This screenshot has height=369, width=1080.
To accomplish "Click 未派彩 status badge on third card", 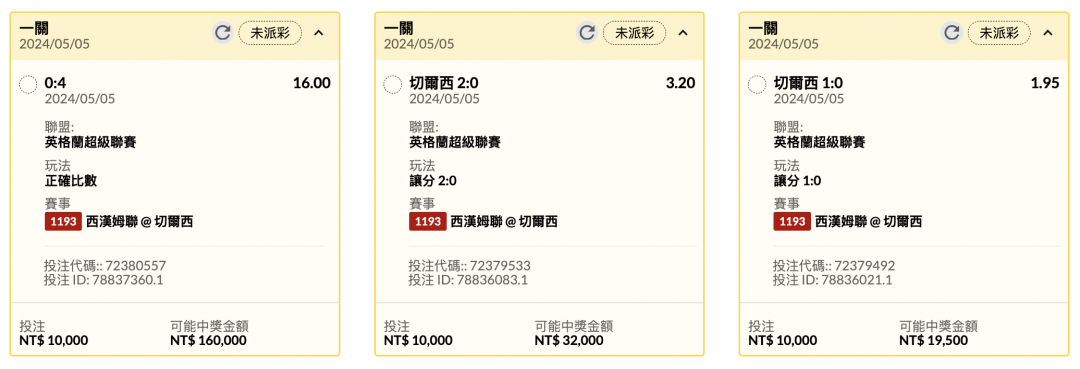I will coord(999,32).
